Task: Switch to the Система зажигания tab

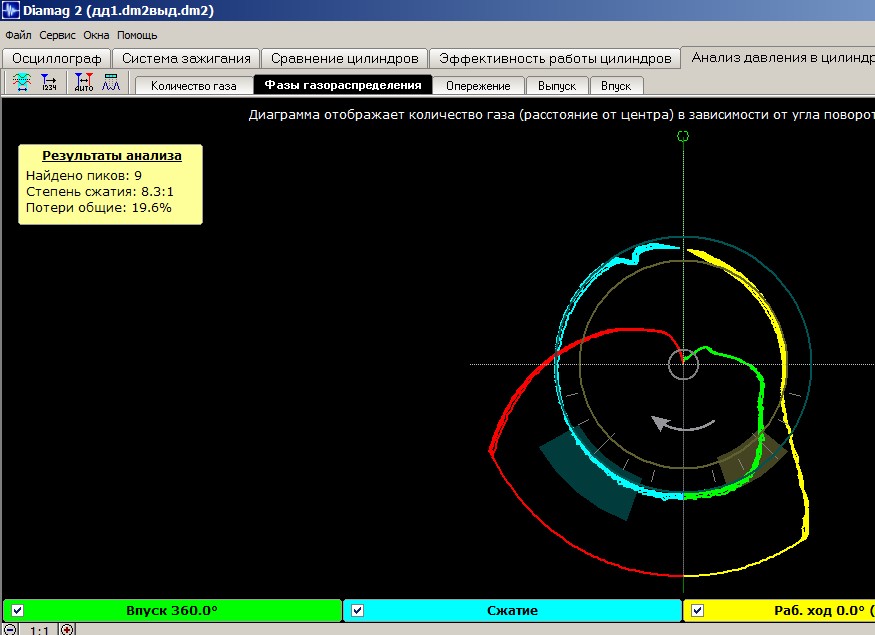Action: click(186, 59)
